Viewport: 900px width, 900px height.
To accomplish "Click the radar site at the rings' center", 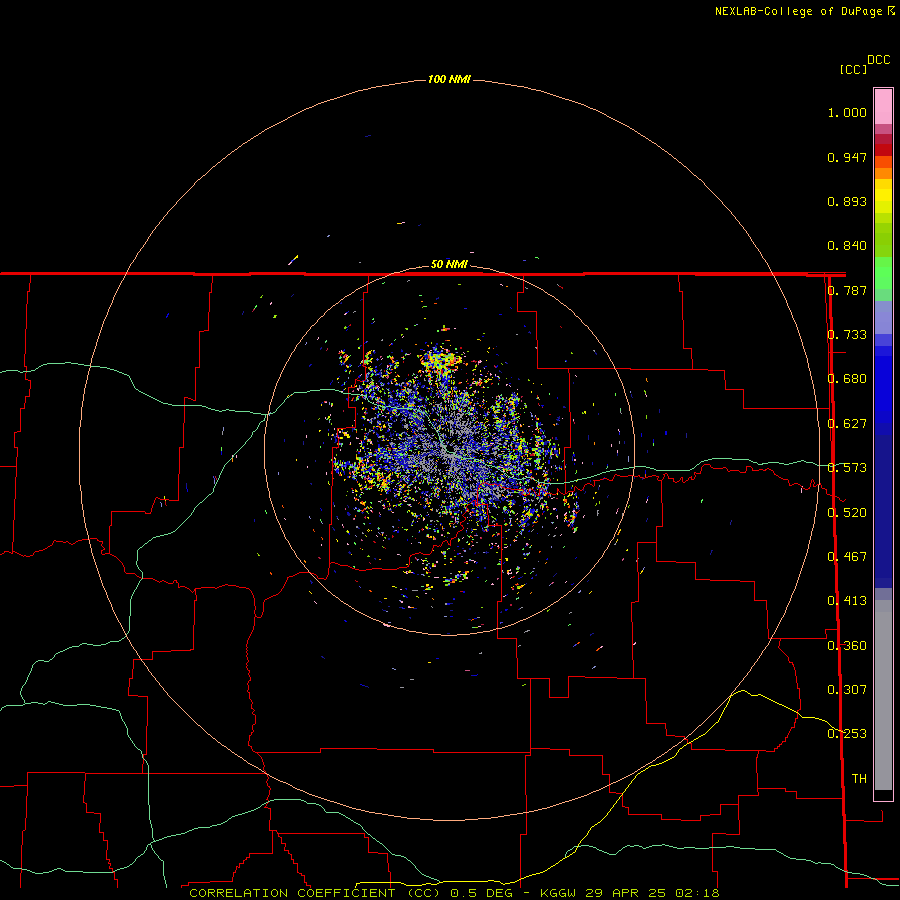I will click(449, 450).
